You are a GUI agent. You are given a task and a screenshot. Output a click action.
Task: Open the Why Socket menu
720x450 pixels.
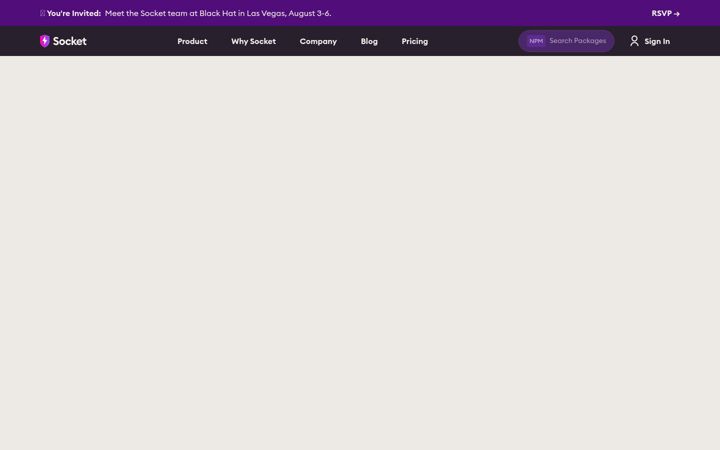tap(253, 41)
